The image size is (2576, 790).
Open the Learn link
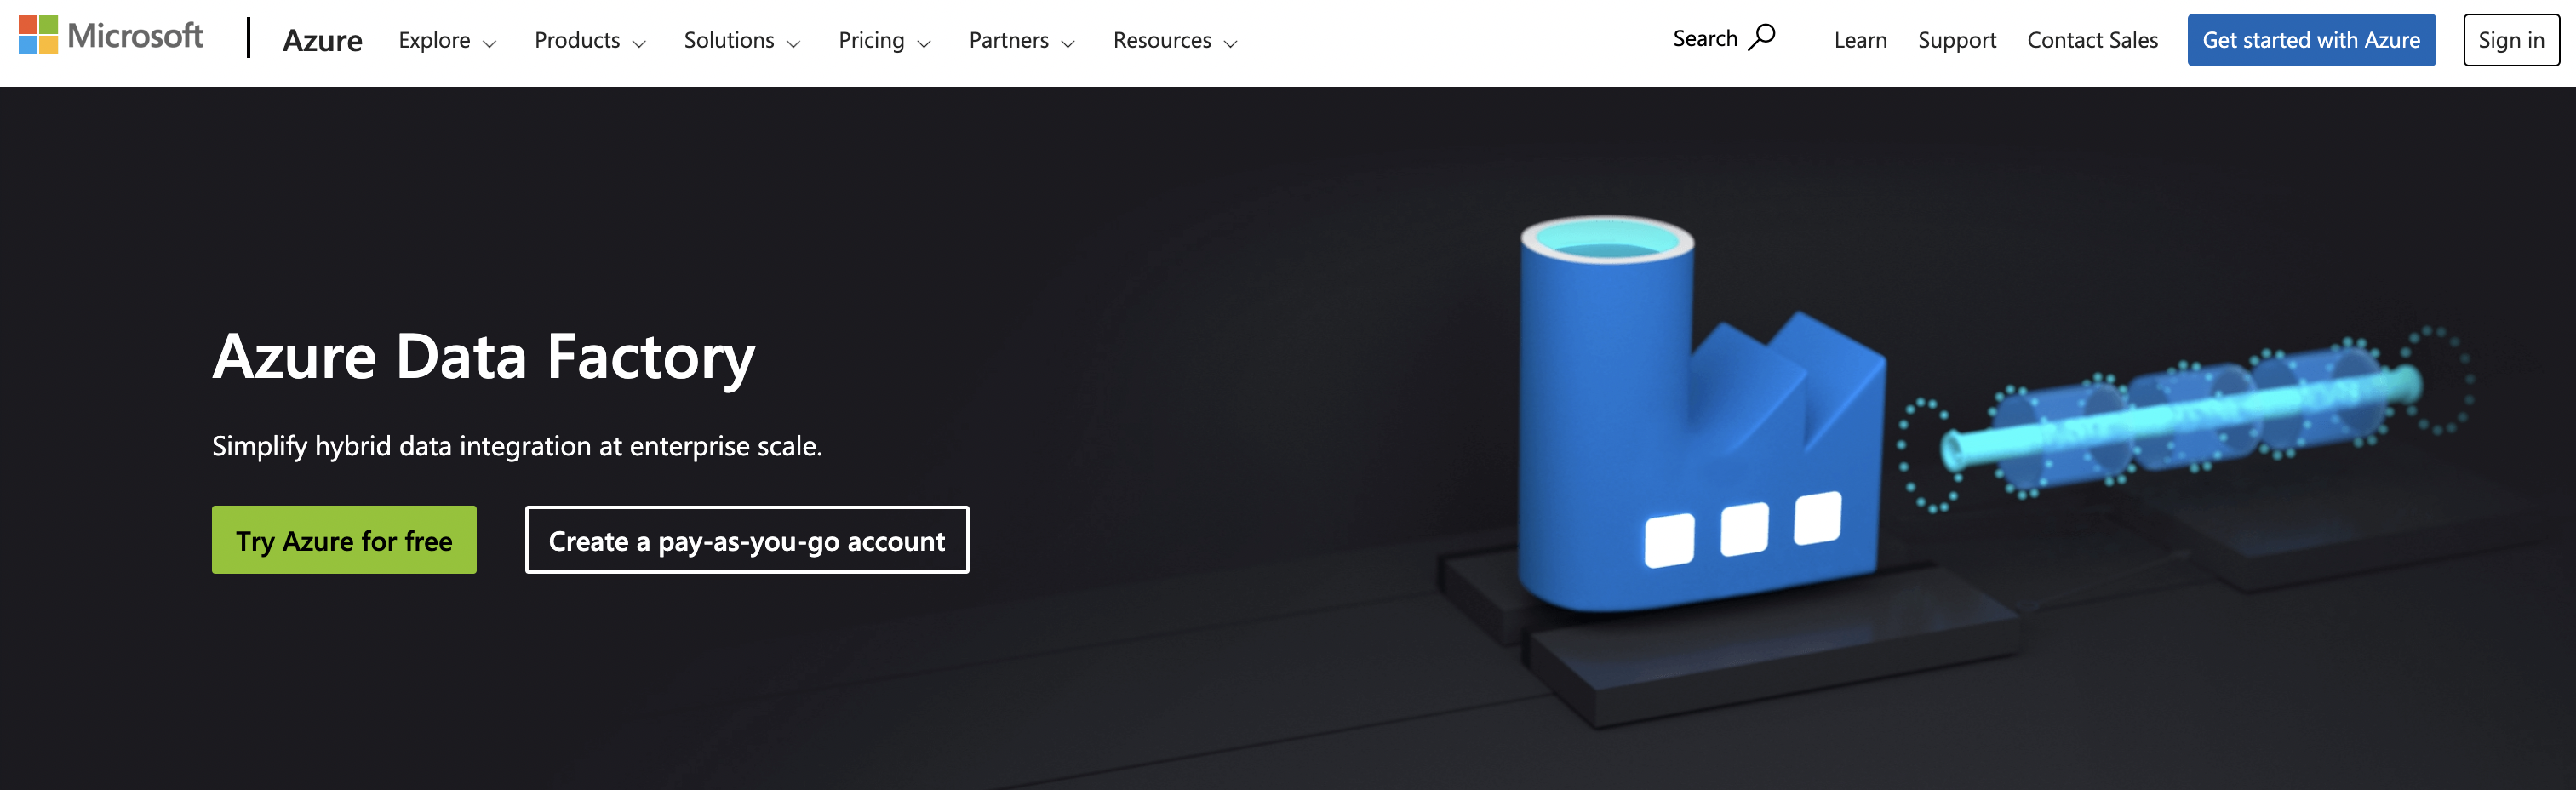pos(1860,40)
